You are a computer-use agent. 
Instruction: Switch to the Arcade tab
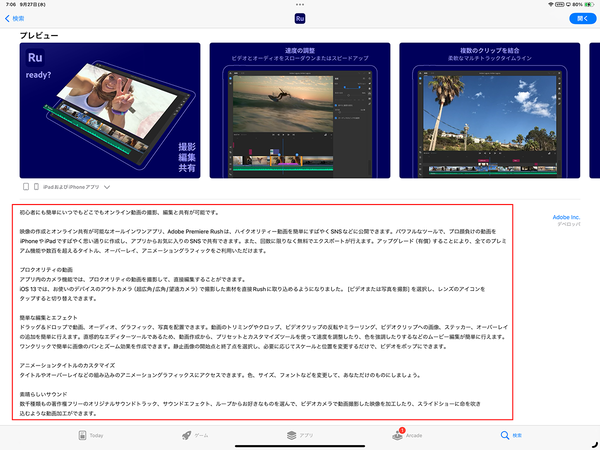[407, 435]
